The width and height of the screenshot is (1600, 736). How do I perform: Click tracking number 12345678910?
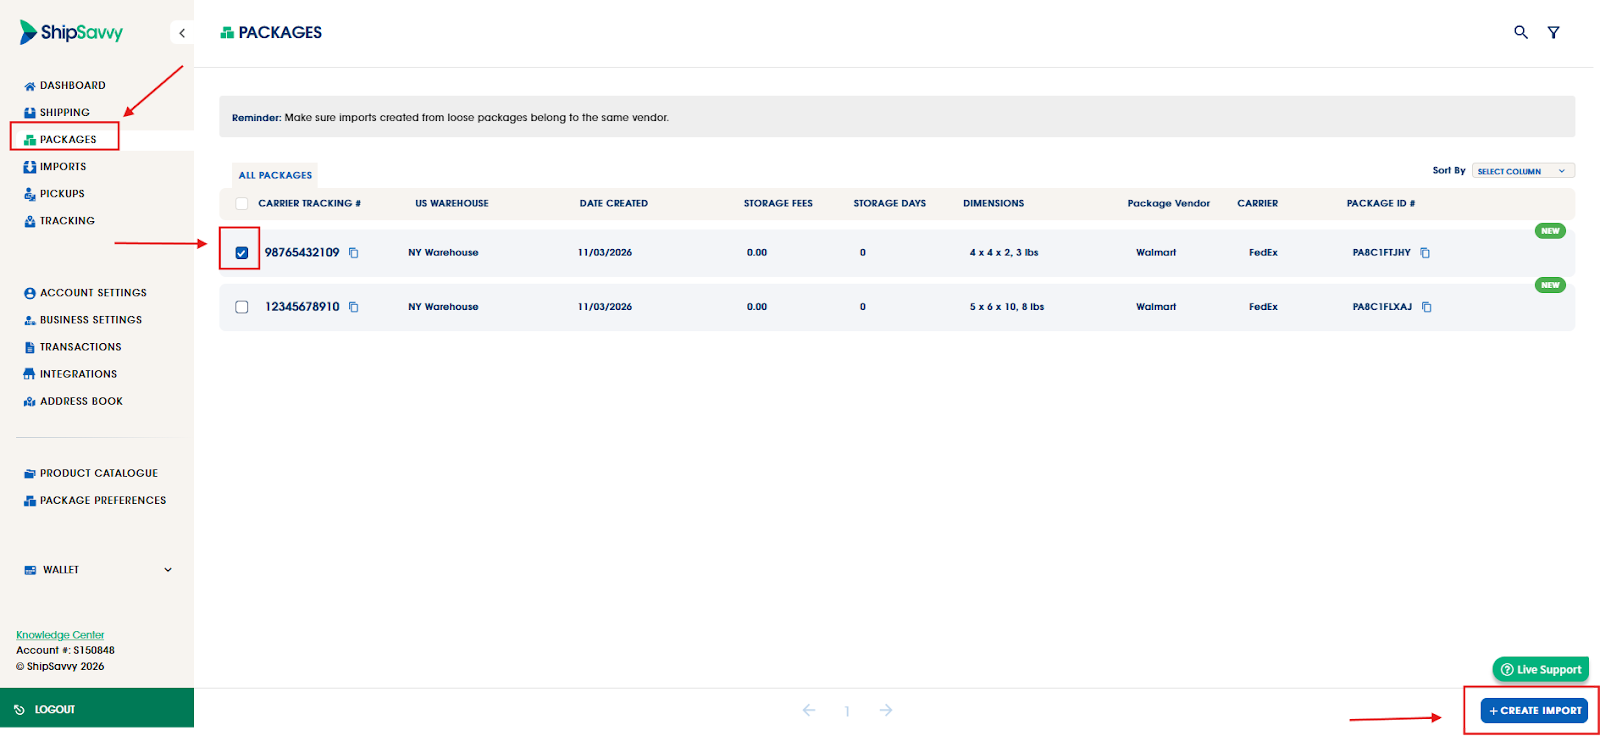click(302, 306)
